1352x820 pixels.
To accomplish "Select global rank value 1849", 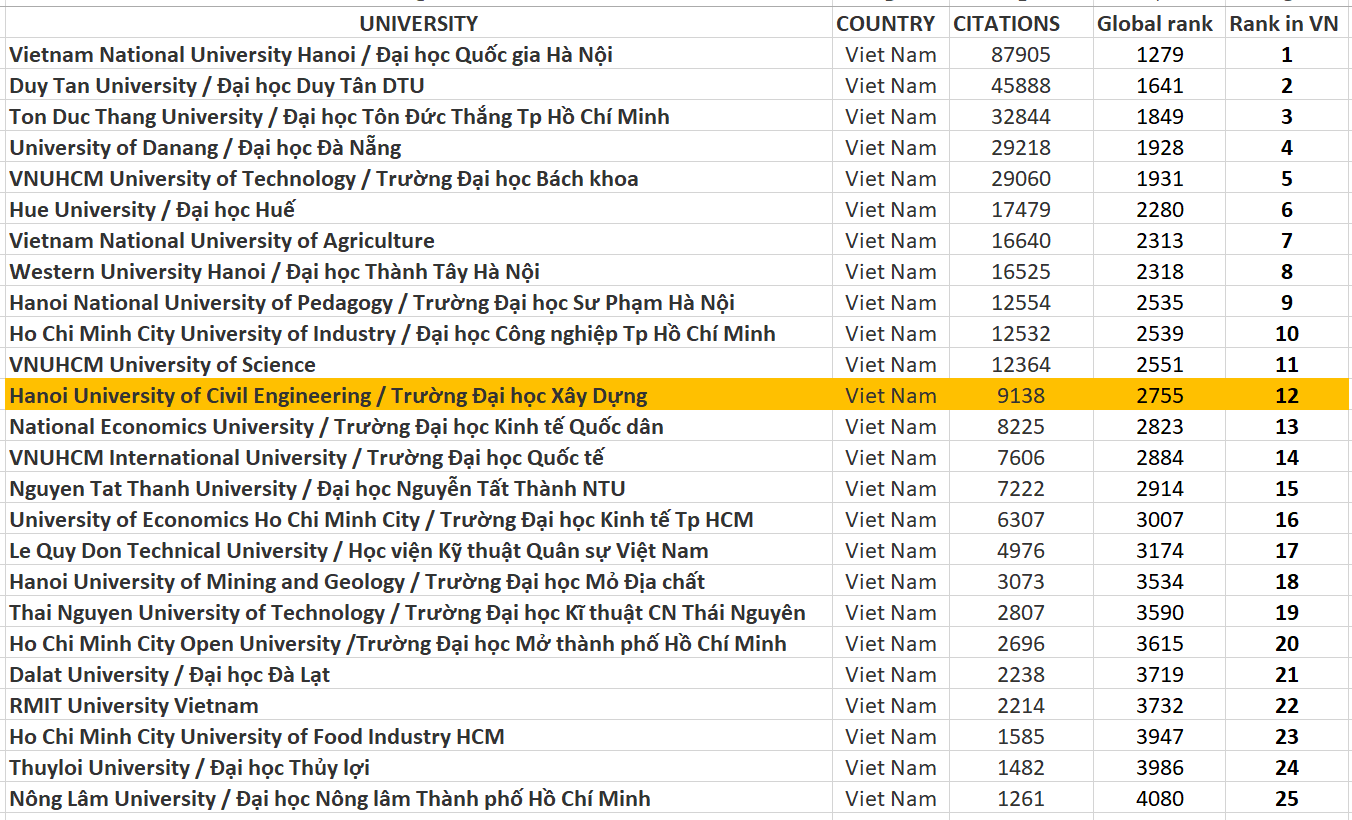I will [x=1159, y=116].
